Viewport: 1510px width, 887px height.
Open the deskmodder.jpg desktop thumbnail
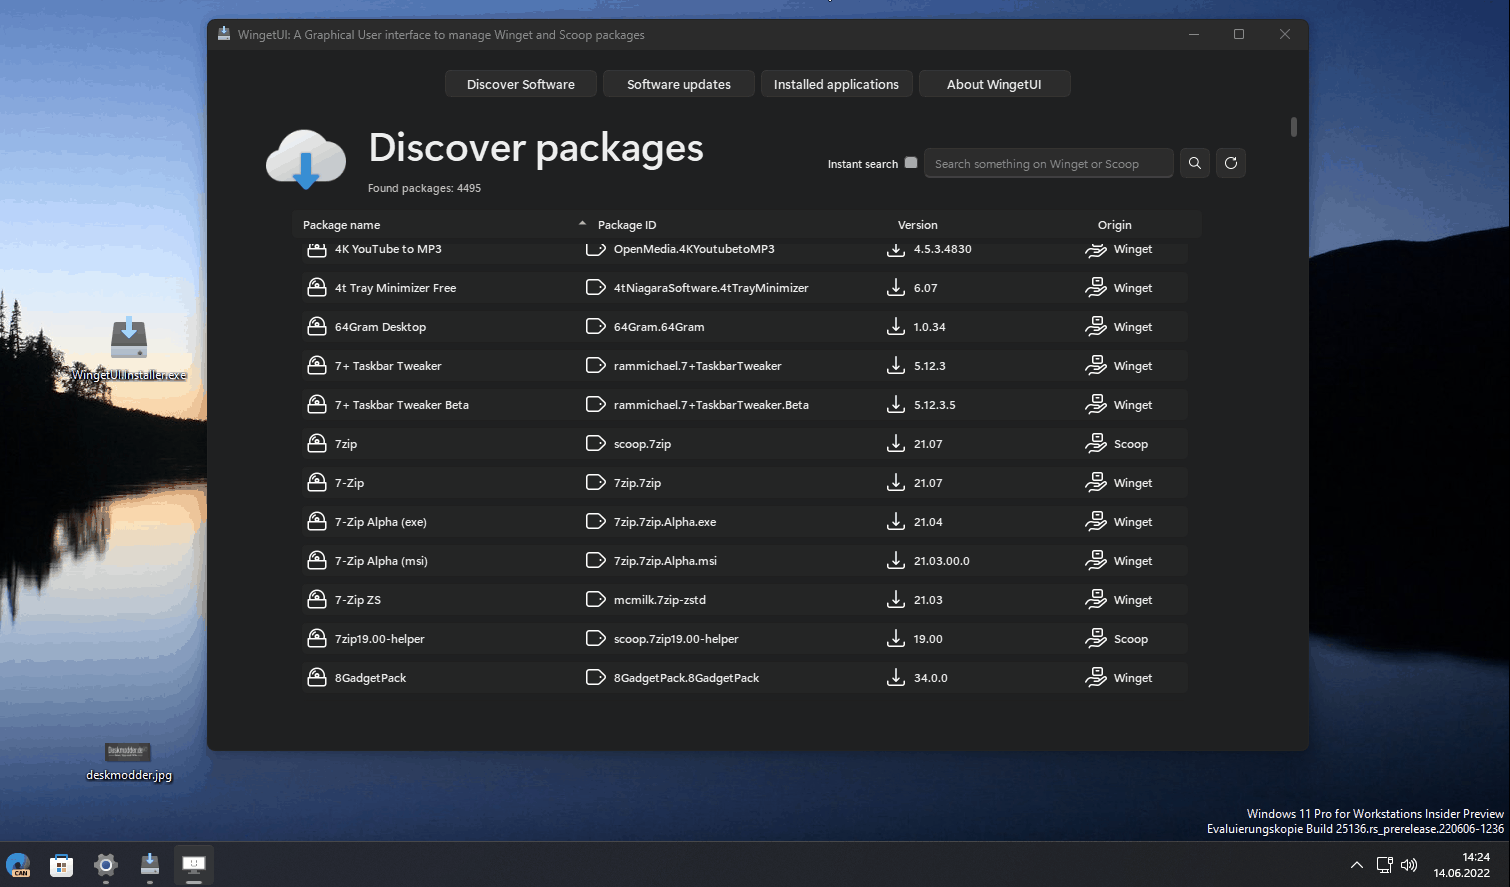tap(129, 761)
